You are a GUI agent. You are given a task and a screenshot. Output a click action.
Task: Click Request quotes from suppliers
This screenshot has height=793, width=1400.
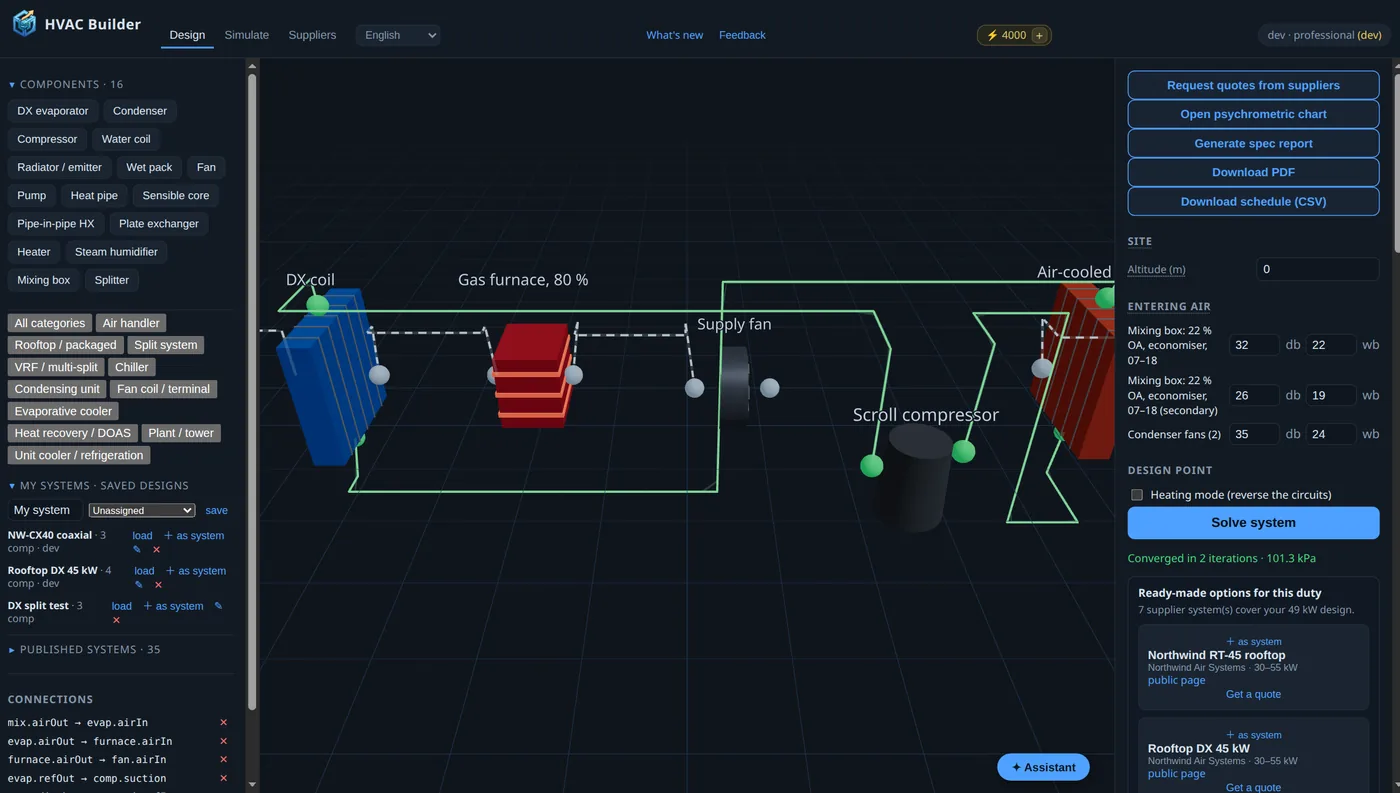[1253, 85]
